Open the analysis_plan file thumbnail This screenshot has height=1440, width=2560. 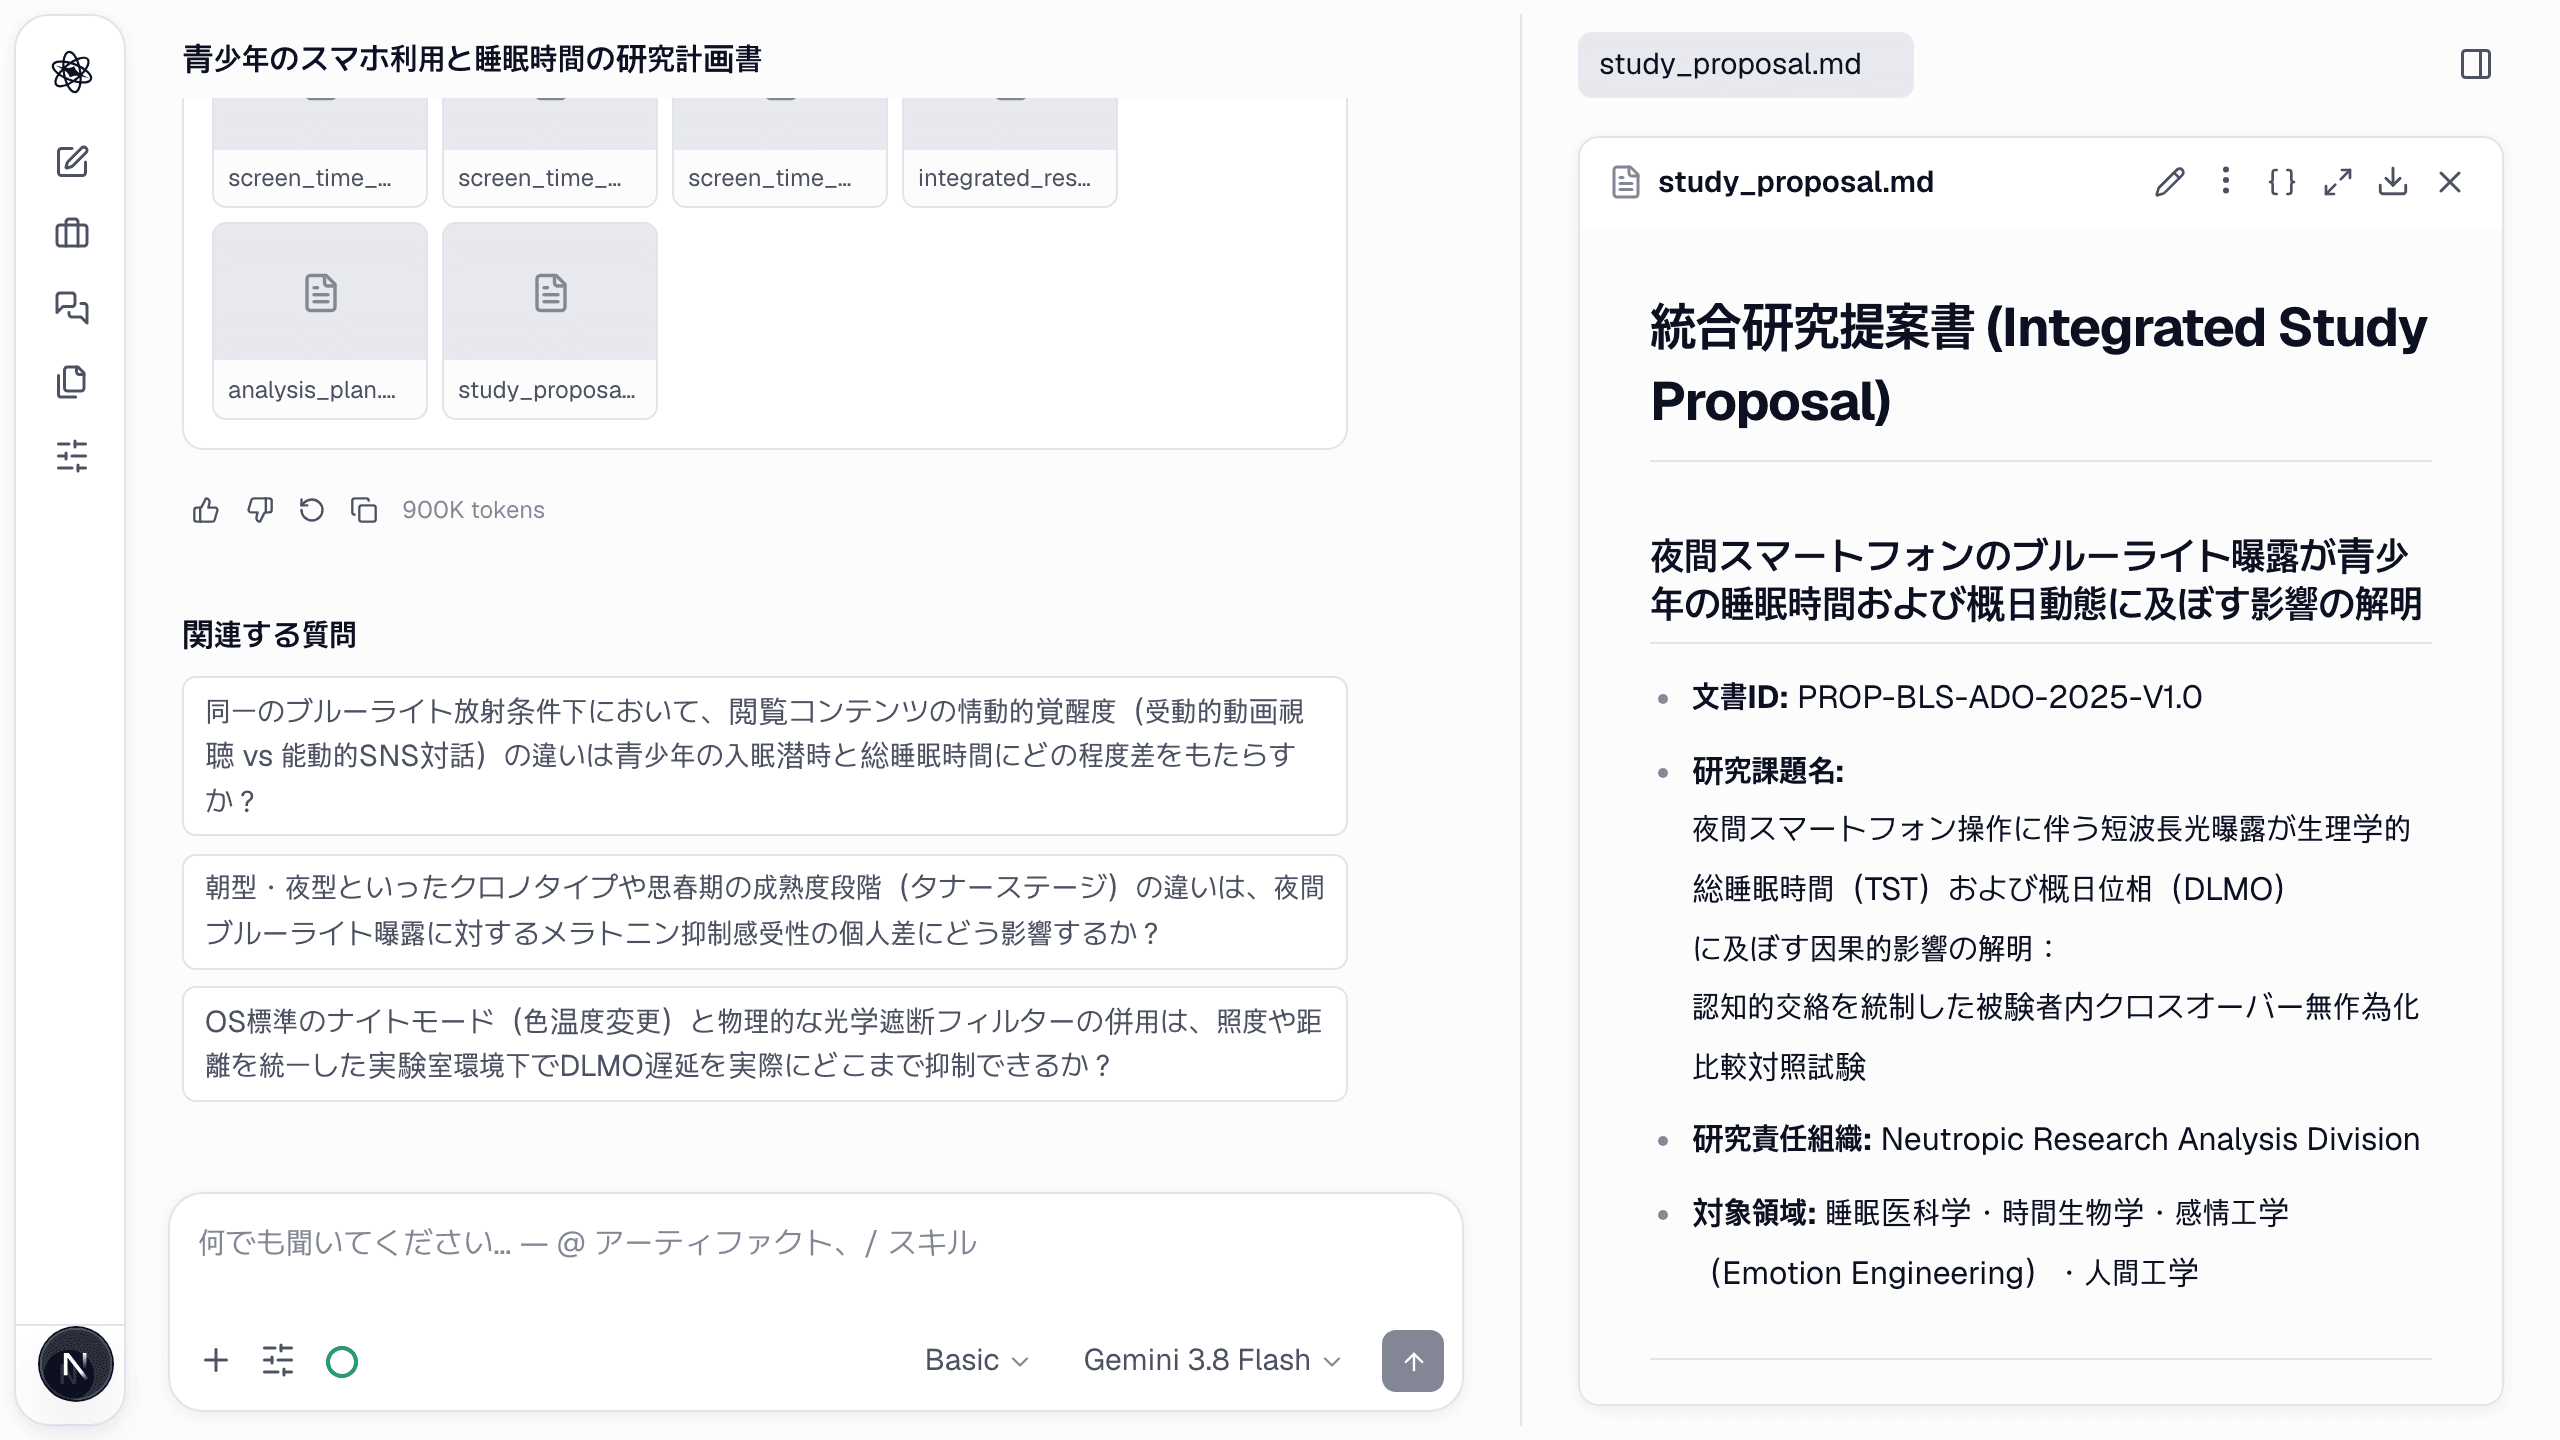click(320, 320)
